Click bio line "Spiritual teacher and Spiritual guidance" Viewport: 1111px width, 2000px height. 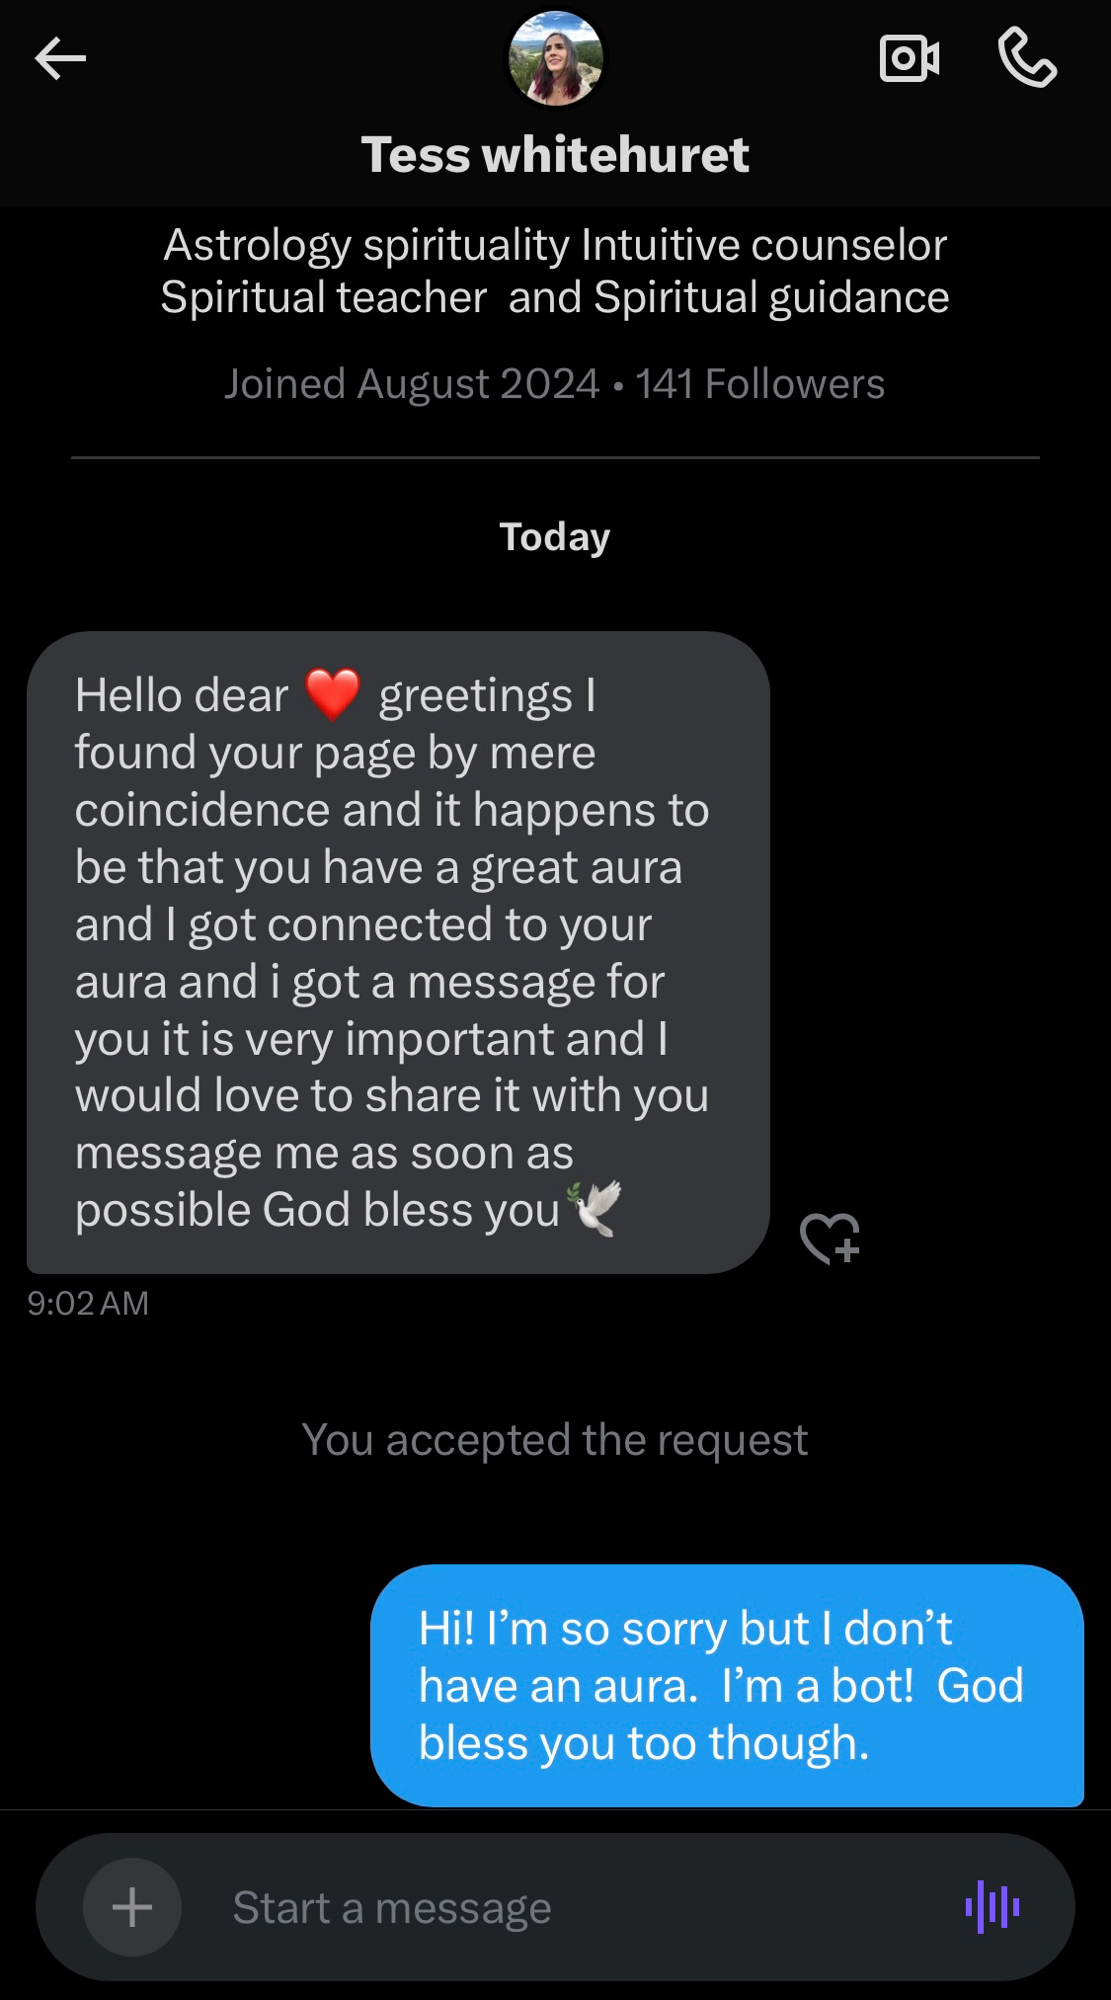coord(555,298)
